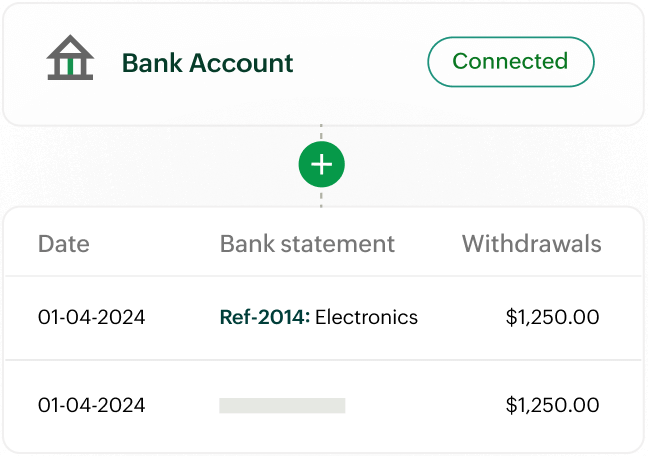Open the Ref-2014 reference link
This screenshot has width=648, height=456.
pos(263,318)
